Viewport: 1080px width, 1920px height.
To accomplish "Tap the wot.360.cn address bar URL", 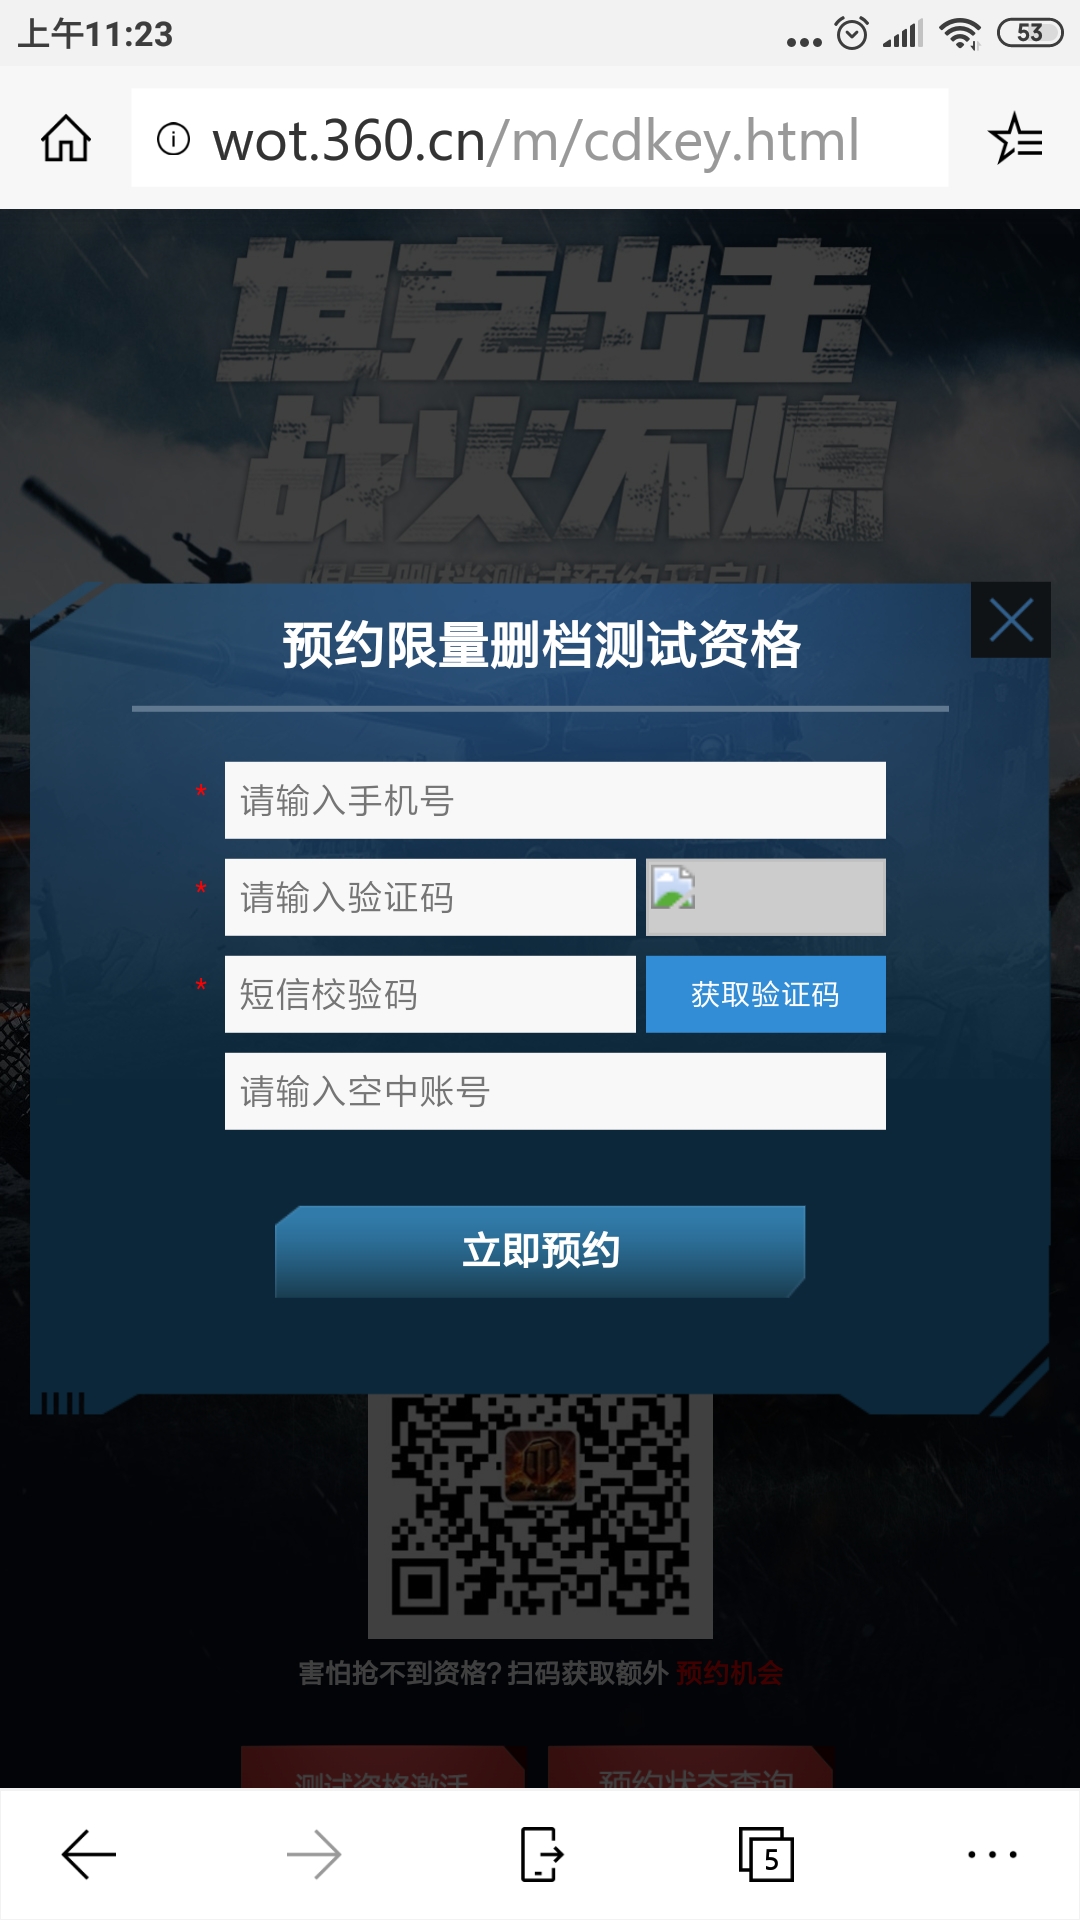I will pos(536,139).
